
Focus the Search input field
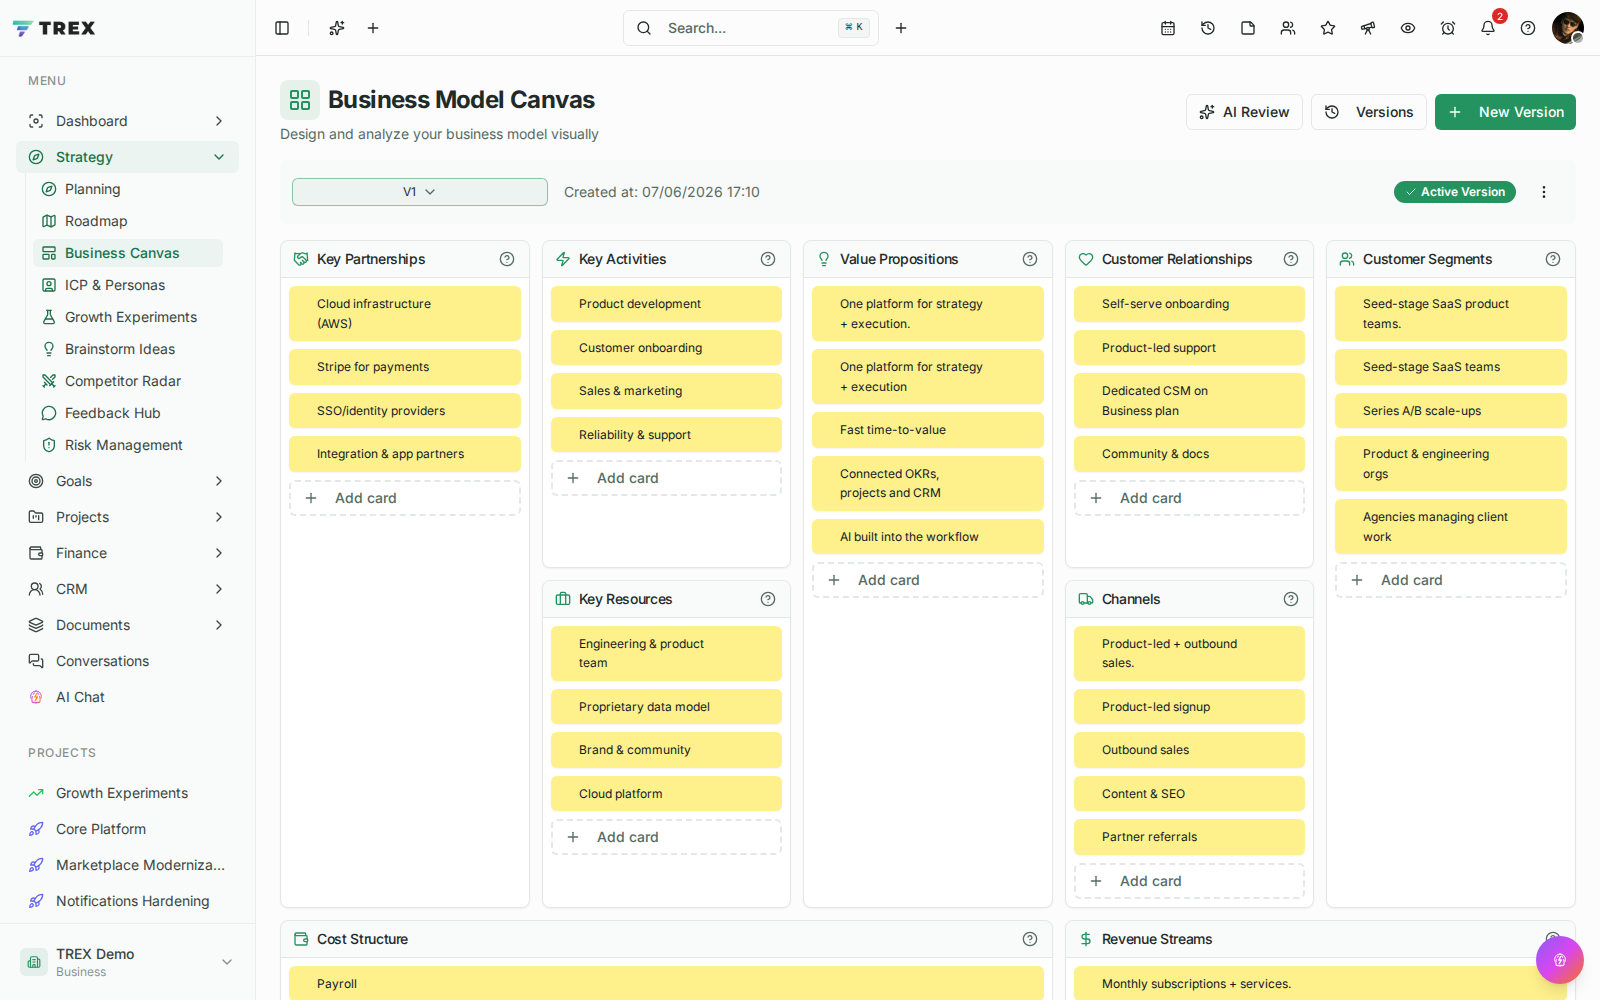click(x=751, y=28)
